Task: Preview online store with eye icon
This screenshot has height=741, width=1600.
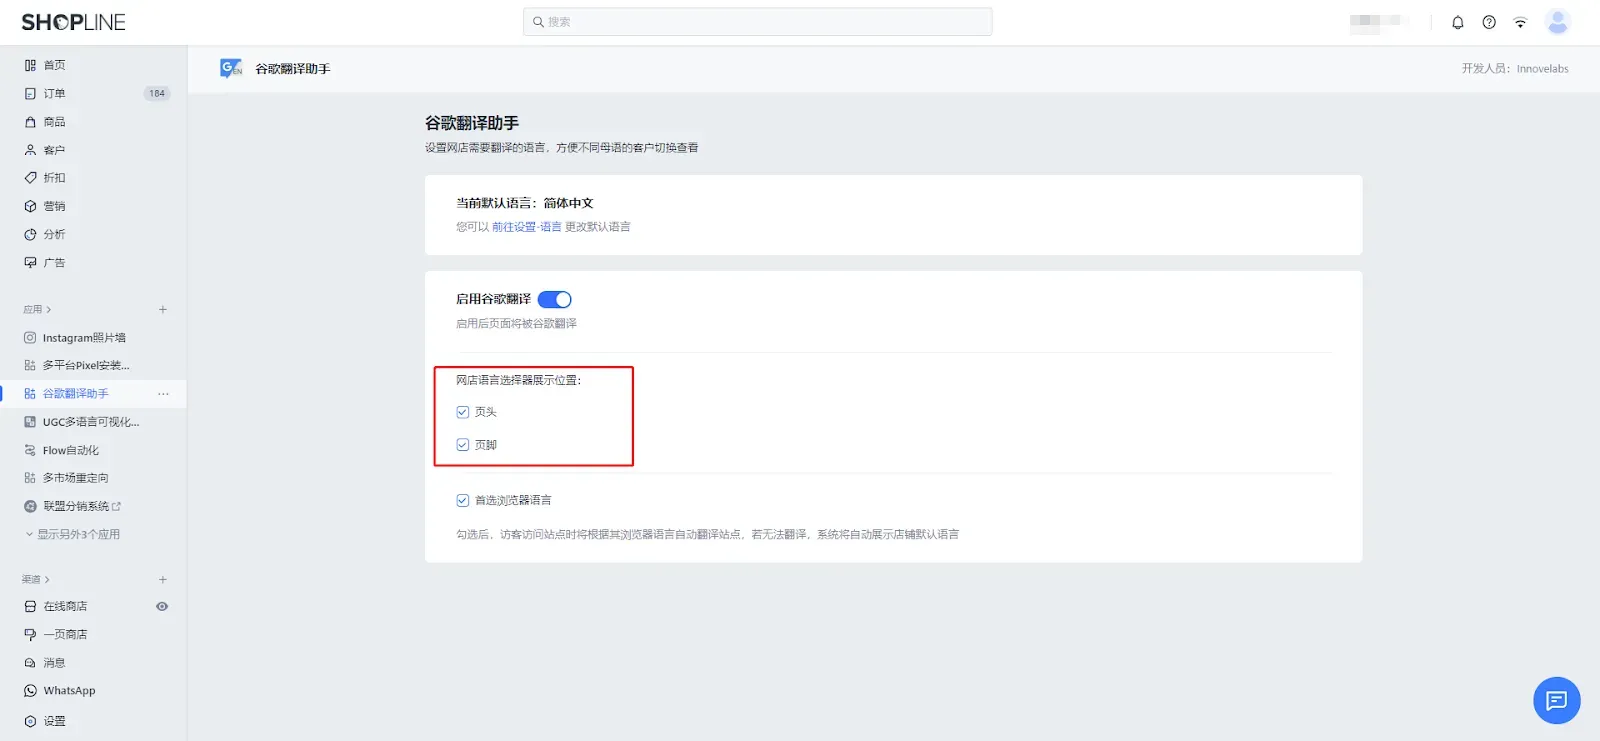Action: [x=162, y=607]
